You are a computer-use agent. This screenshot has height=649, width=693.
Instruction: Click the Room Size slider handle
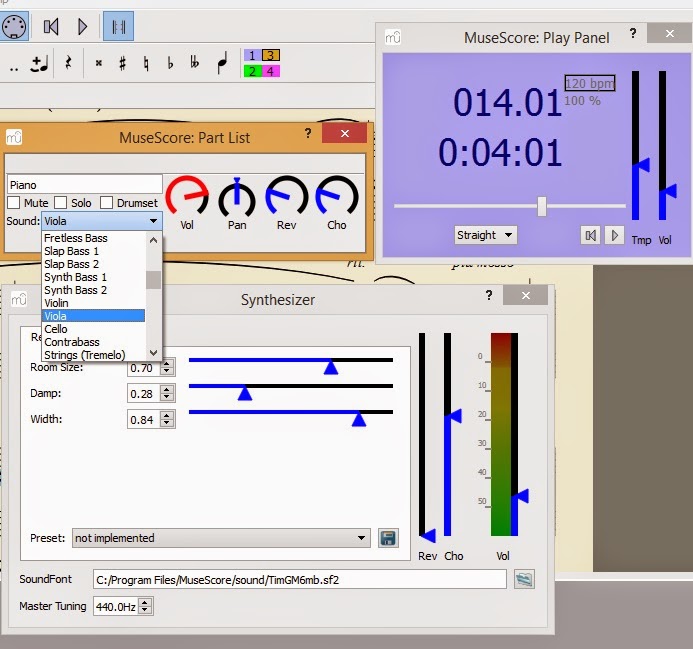point(331,367)
